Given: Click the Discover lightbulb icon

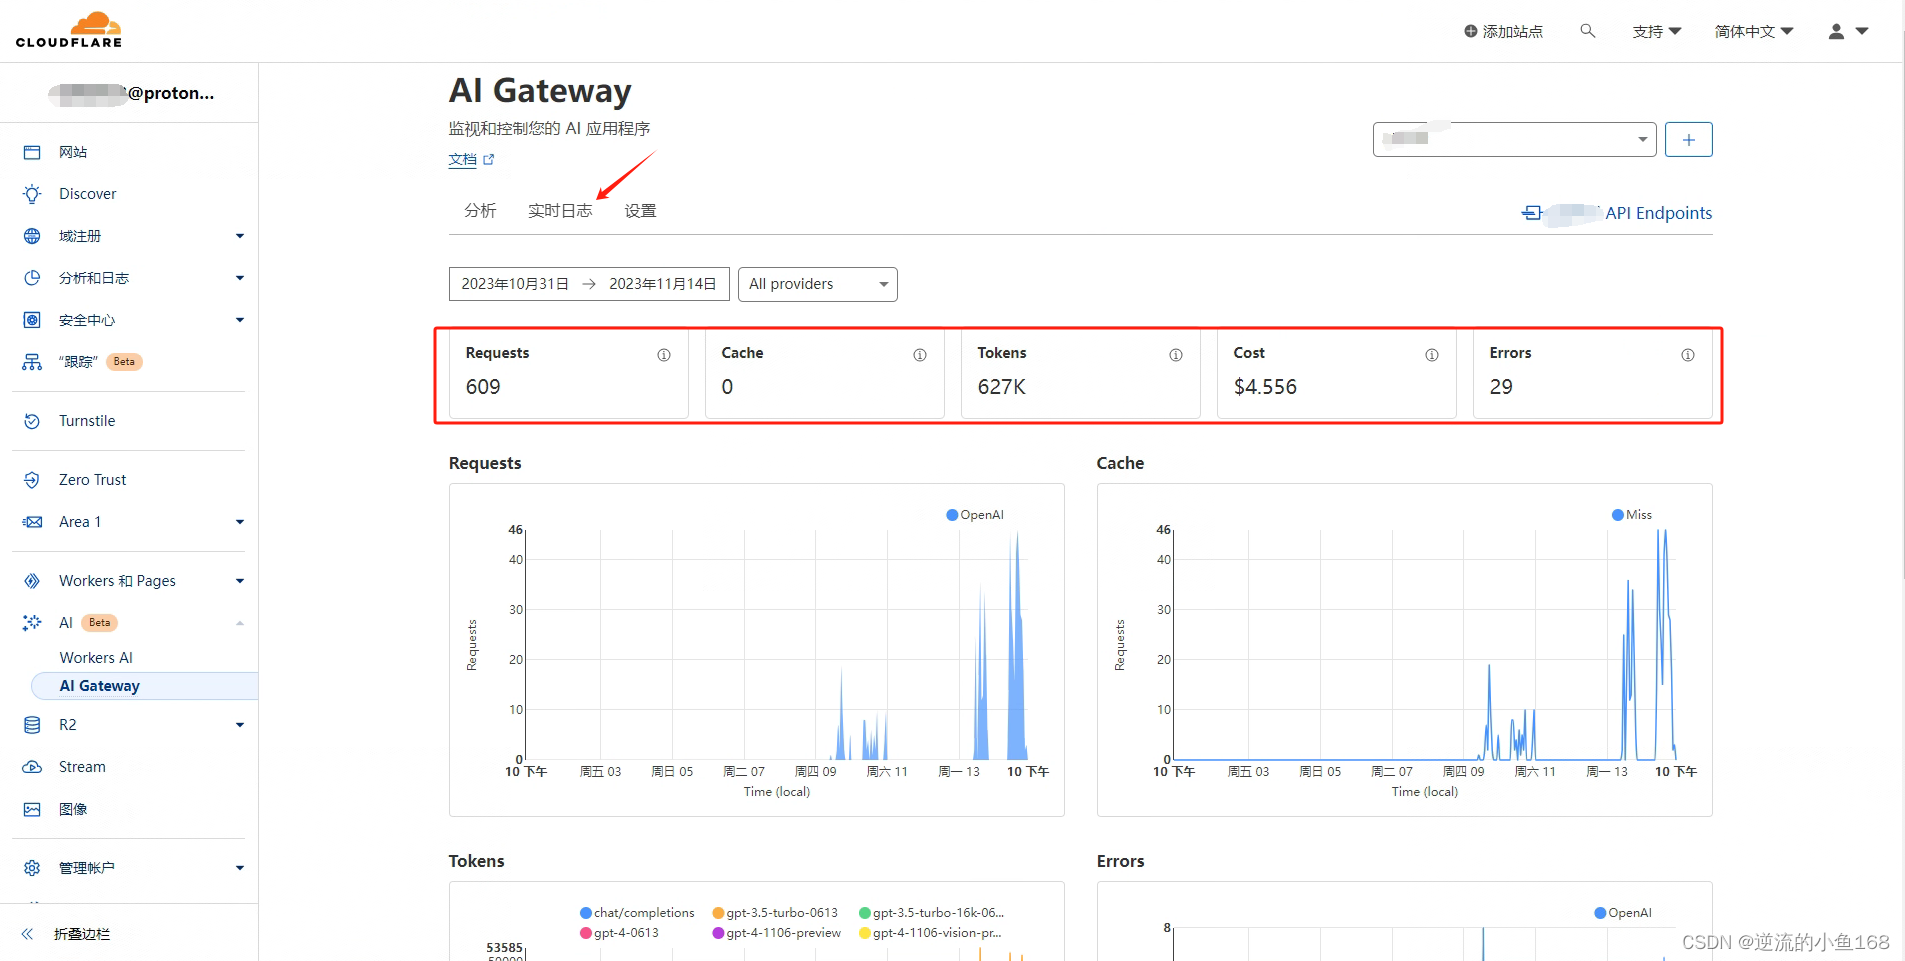Looking at the screenshot, I should coord(32,194).
